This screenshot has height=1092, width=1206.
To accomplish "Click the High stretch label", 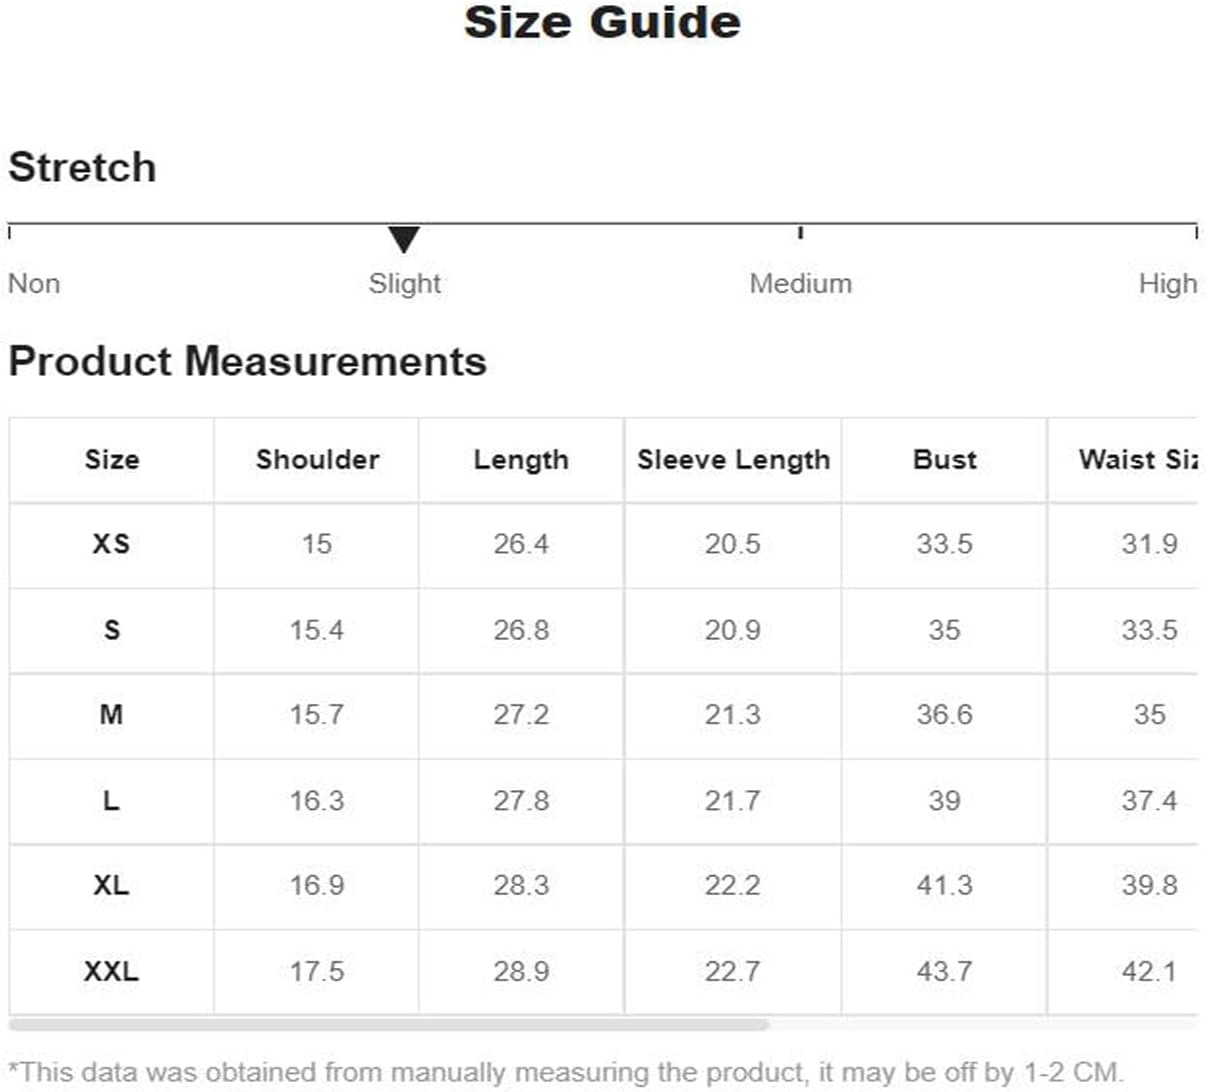I will coord(1167,284).
